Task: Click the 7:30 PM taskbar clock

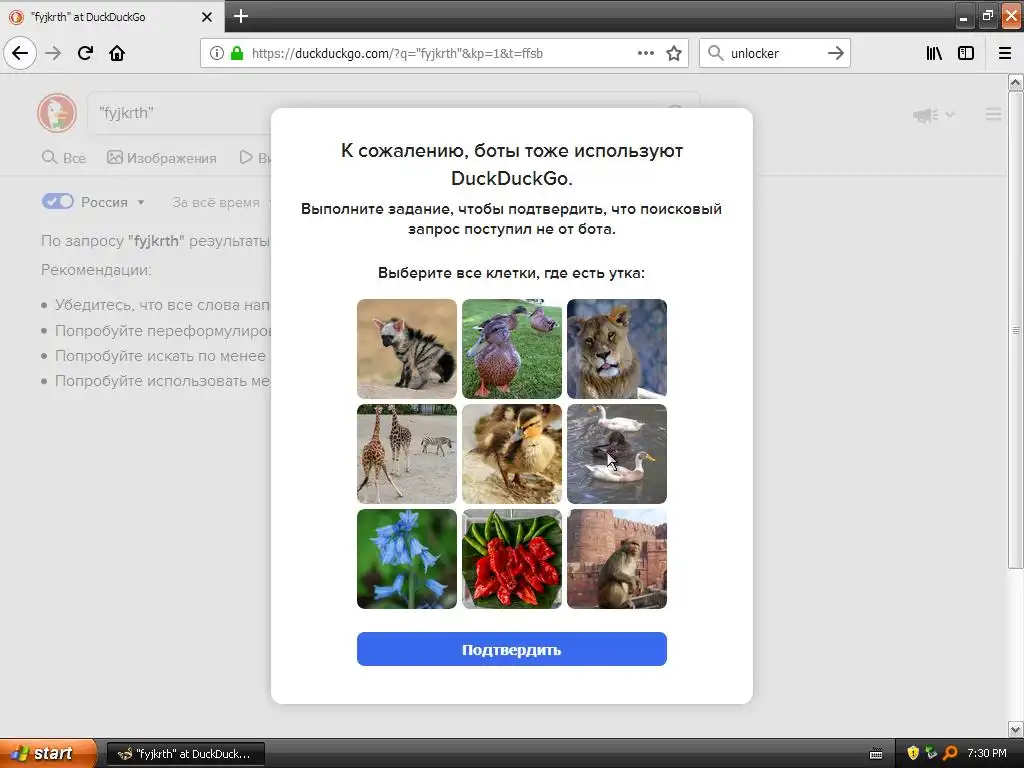Action: coord(987,754)
